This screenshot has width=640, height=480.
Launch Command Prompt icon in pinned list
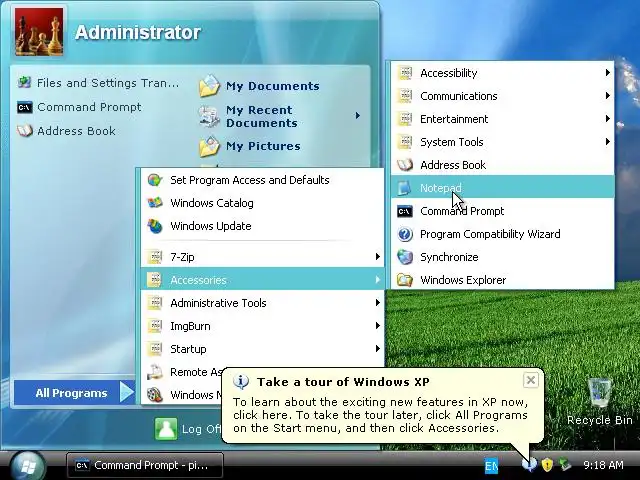24,107
